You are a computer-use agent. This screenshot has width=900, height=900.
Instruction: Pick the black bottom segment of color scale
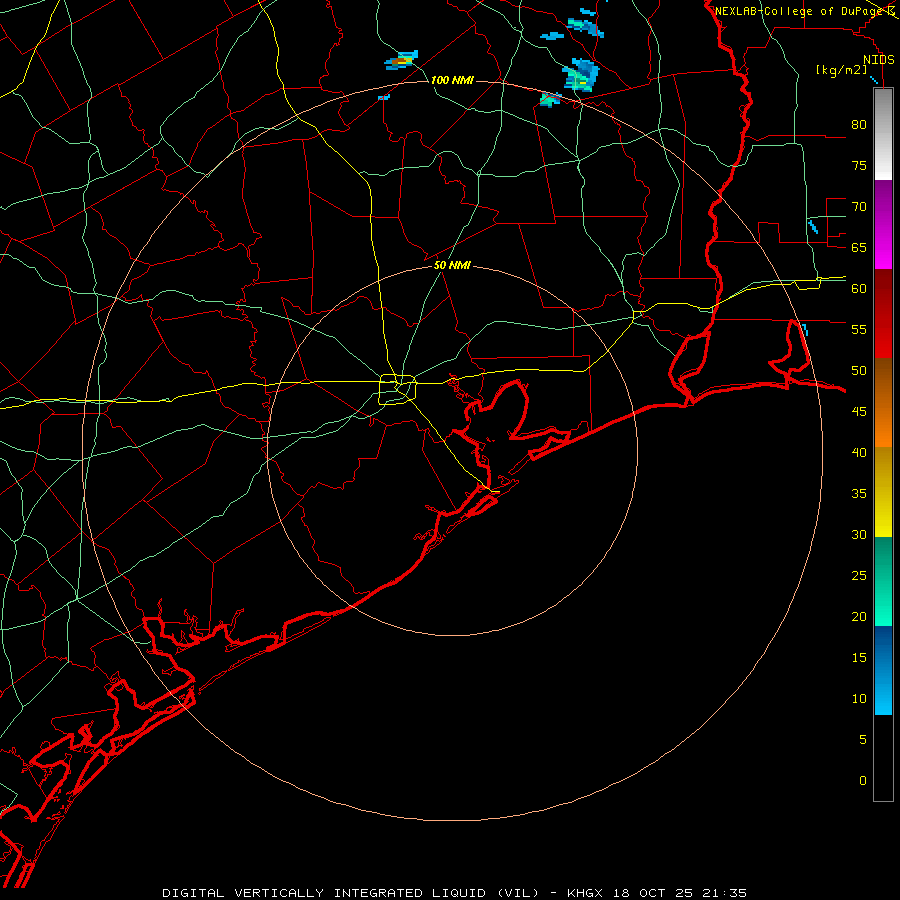click(883, 758)
